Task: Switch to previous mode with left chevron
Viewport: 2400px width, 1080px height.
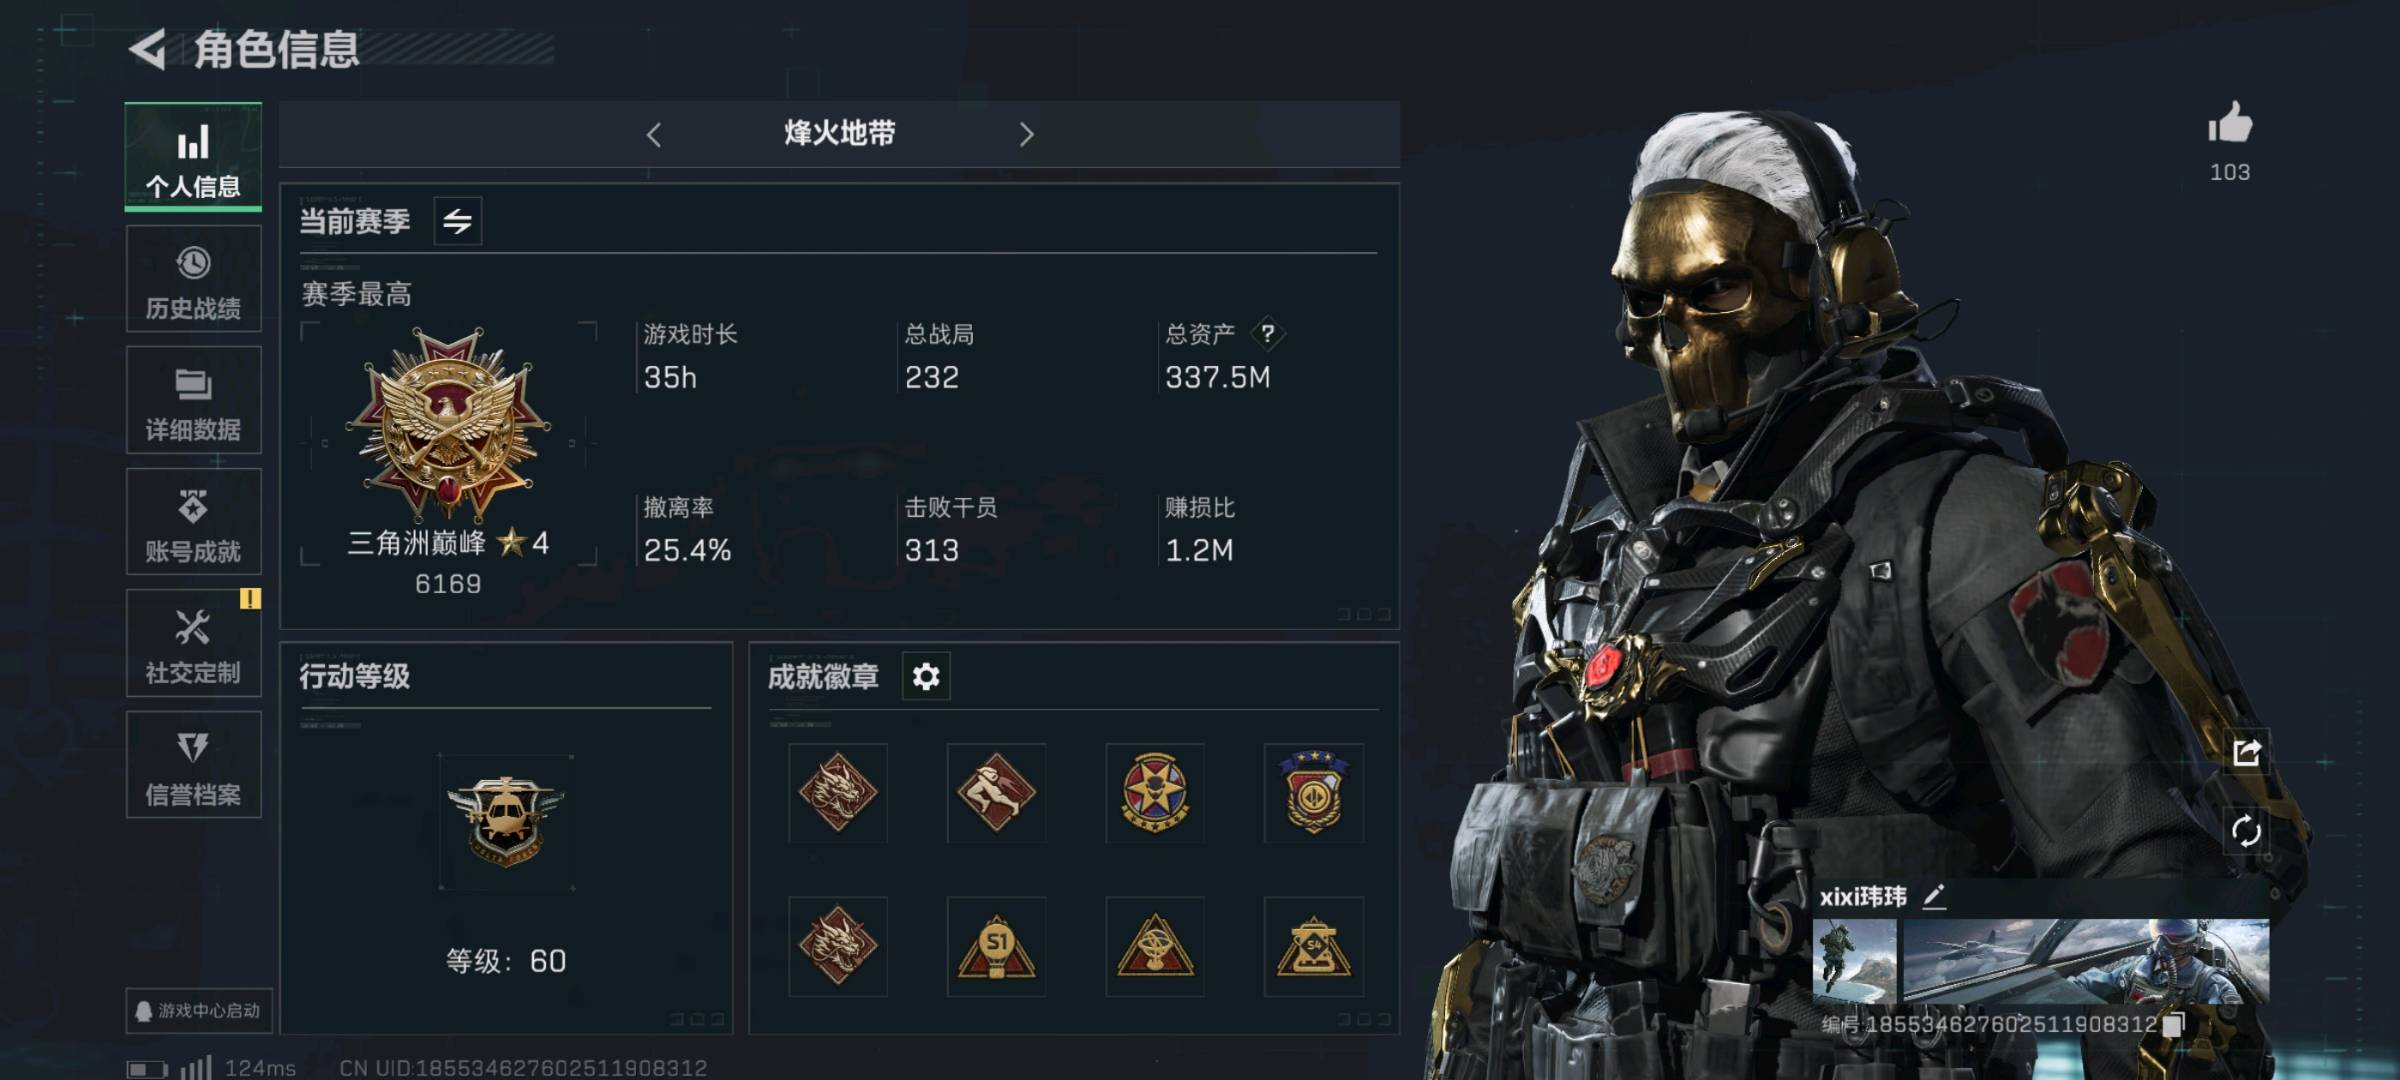Action: [654, 135]
